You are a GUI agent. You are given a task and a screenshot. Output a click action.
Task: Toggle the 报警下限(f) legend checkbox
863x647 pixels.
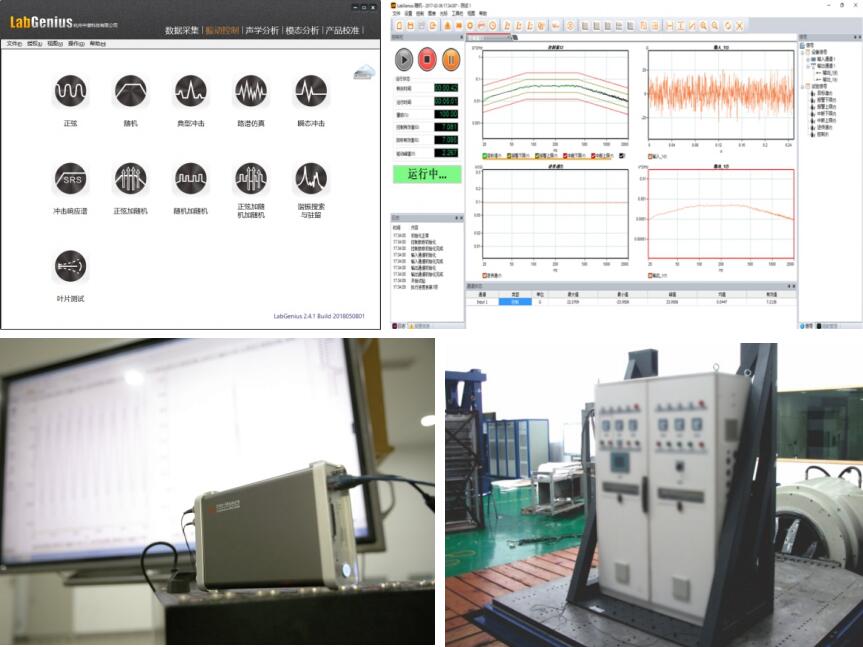pyautogui.click(x=509, y=156)
